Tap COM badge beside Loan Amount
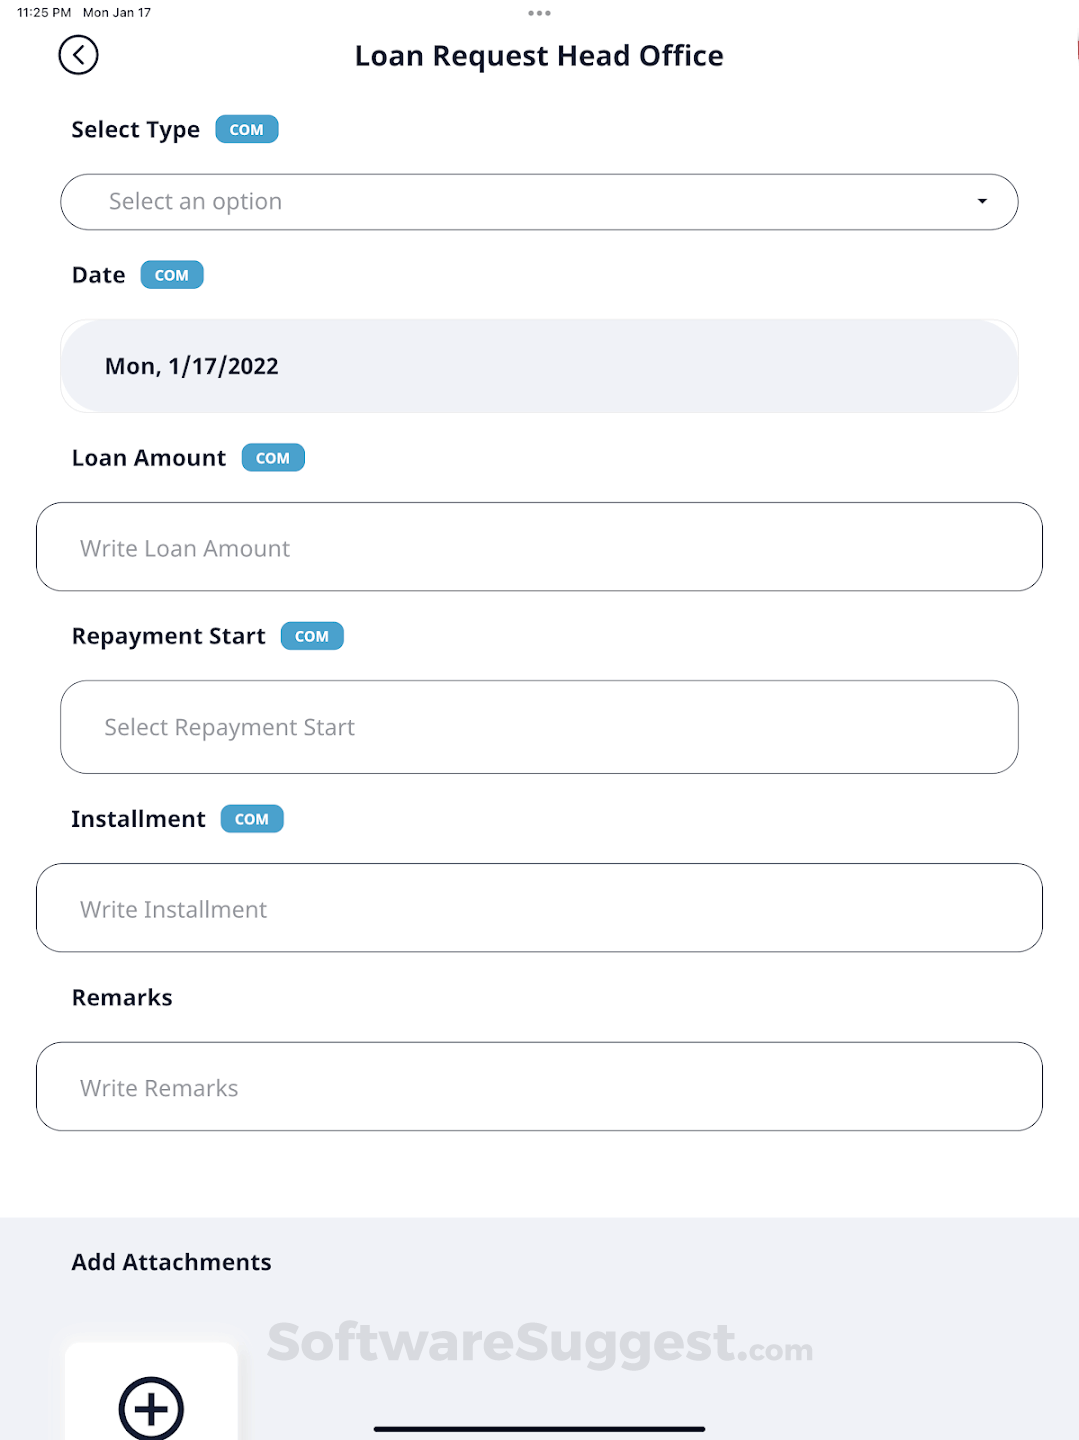This screenshot has height=1440, width=1079. pos(273,458)
